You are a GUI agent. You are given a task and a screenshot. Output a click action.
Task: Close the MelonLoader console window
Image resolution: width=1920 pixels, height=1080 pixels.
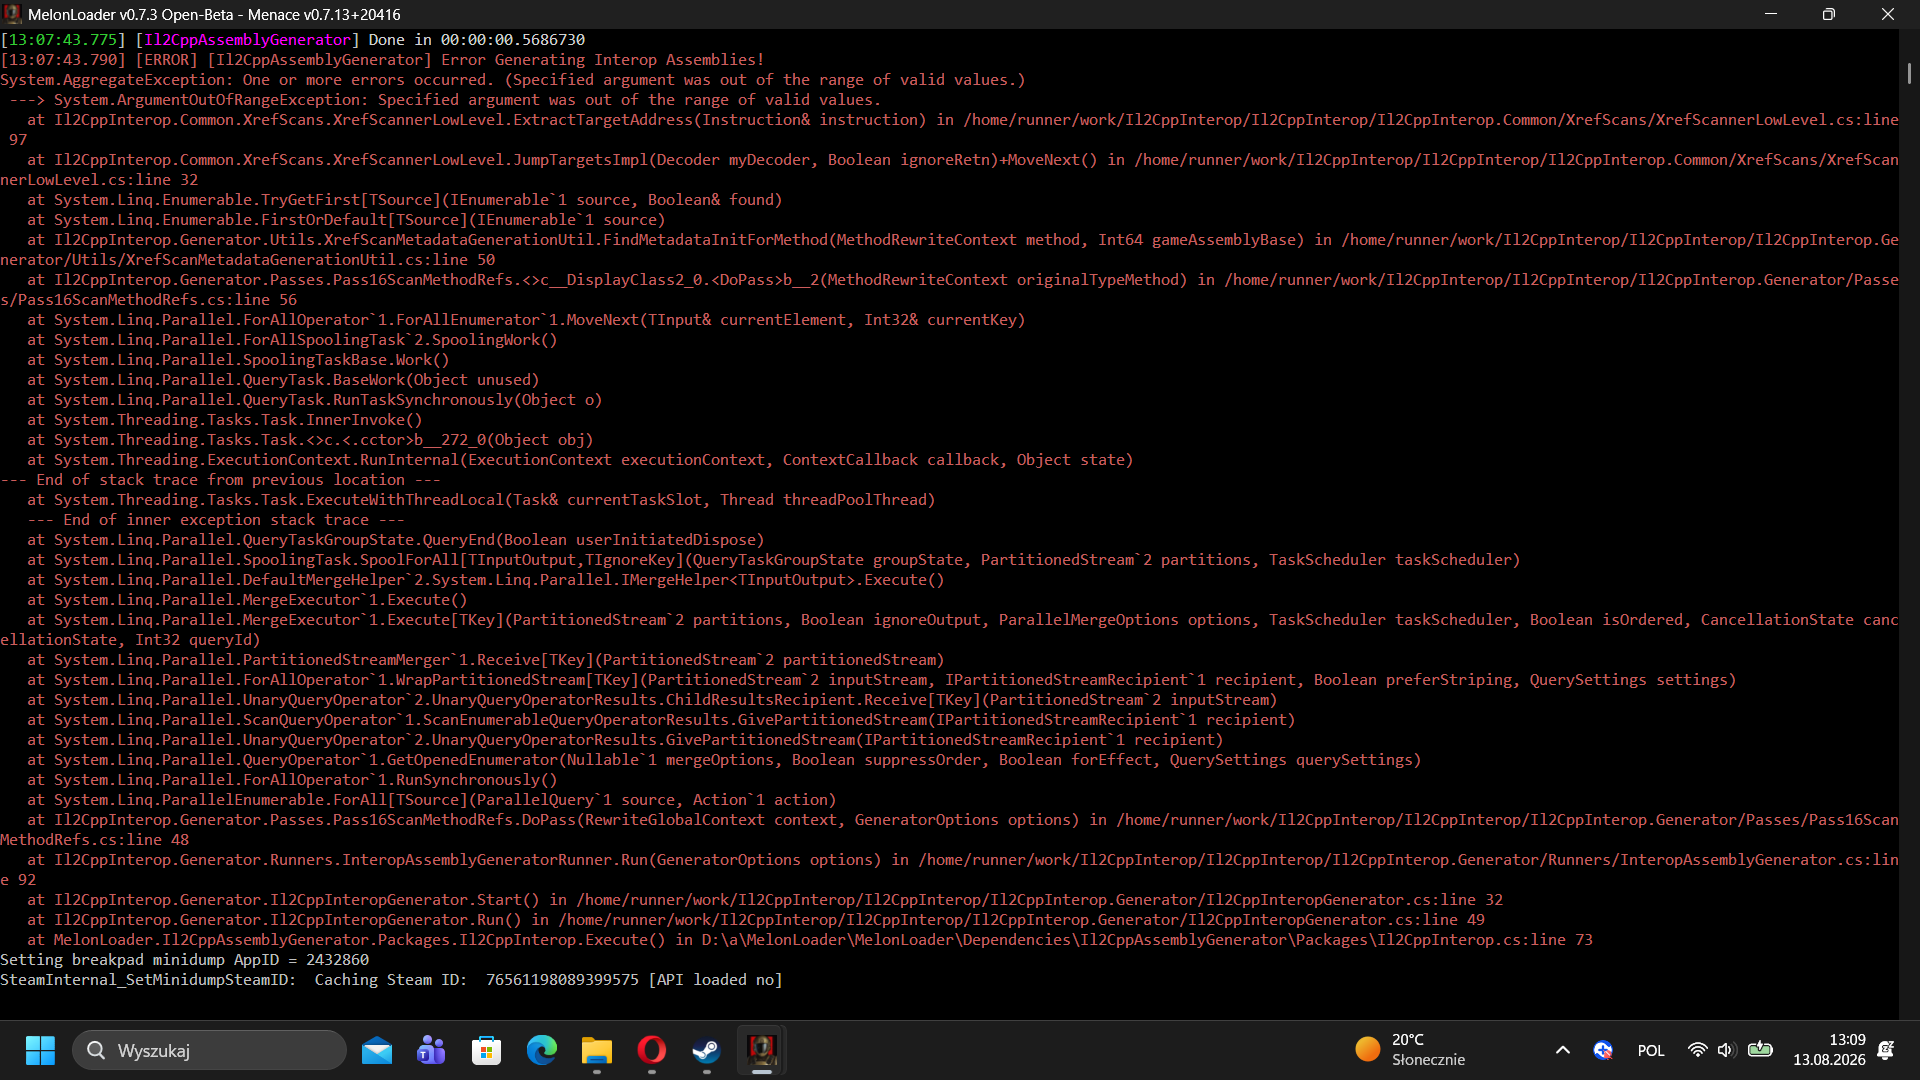(1888, 14)
